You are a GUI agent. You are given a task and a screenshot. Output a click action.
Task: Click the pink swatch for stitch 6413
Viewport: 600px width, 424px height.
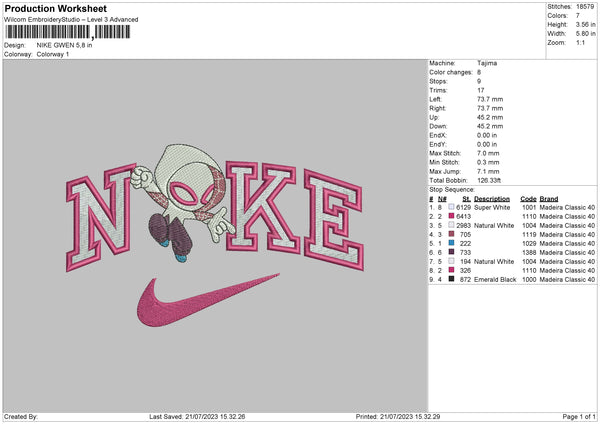click(451, 216)
